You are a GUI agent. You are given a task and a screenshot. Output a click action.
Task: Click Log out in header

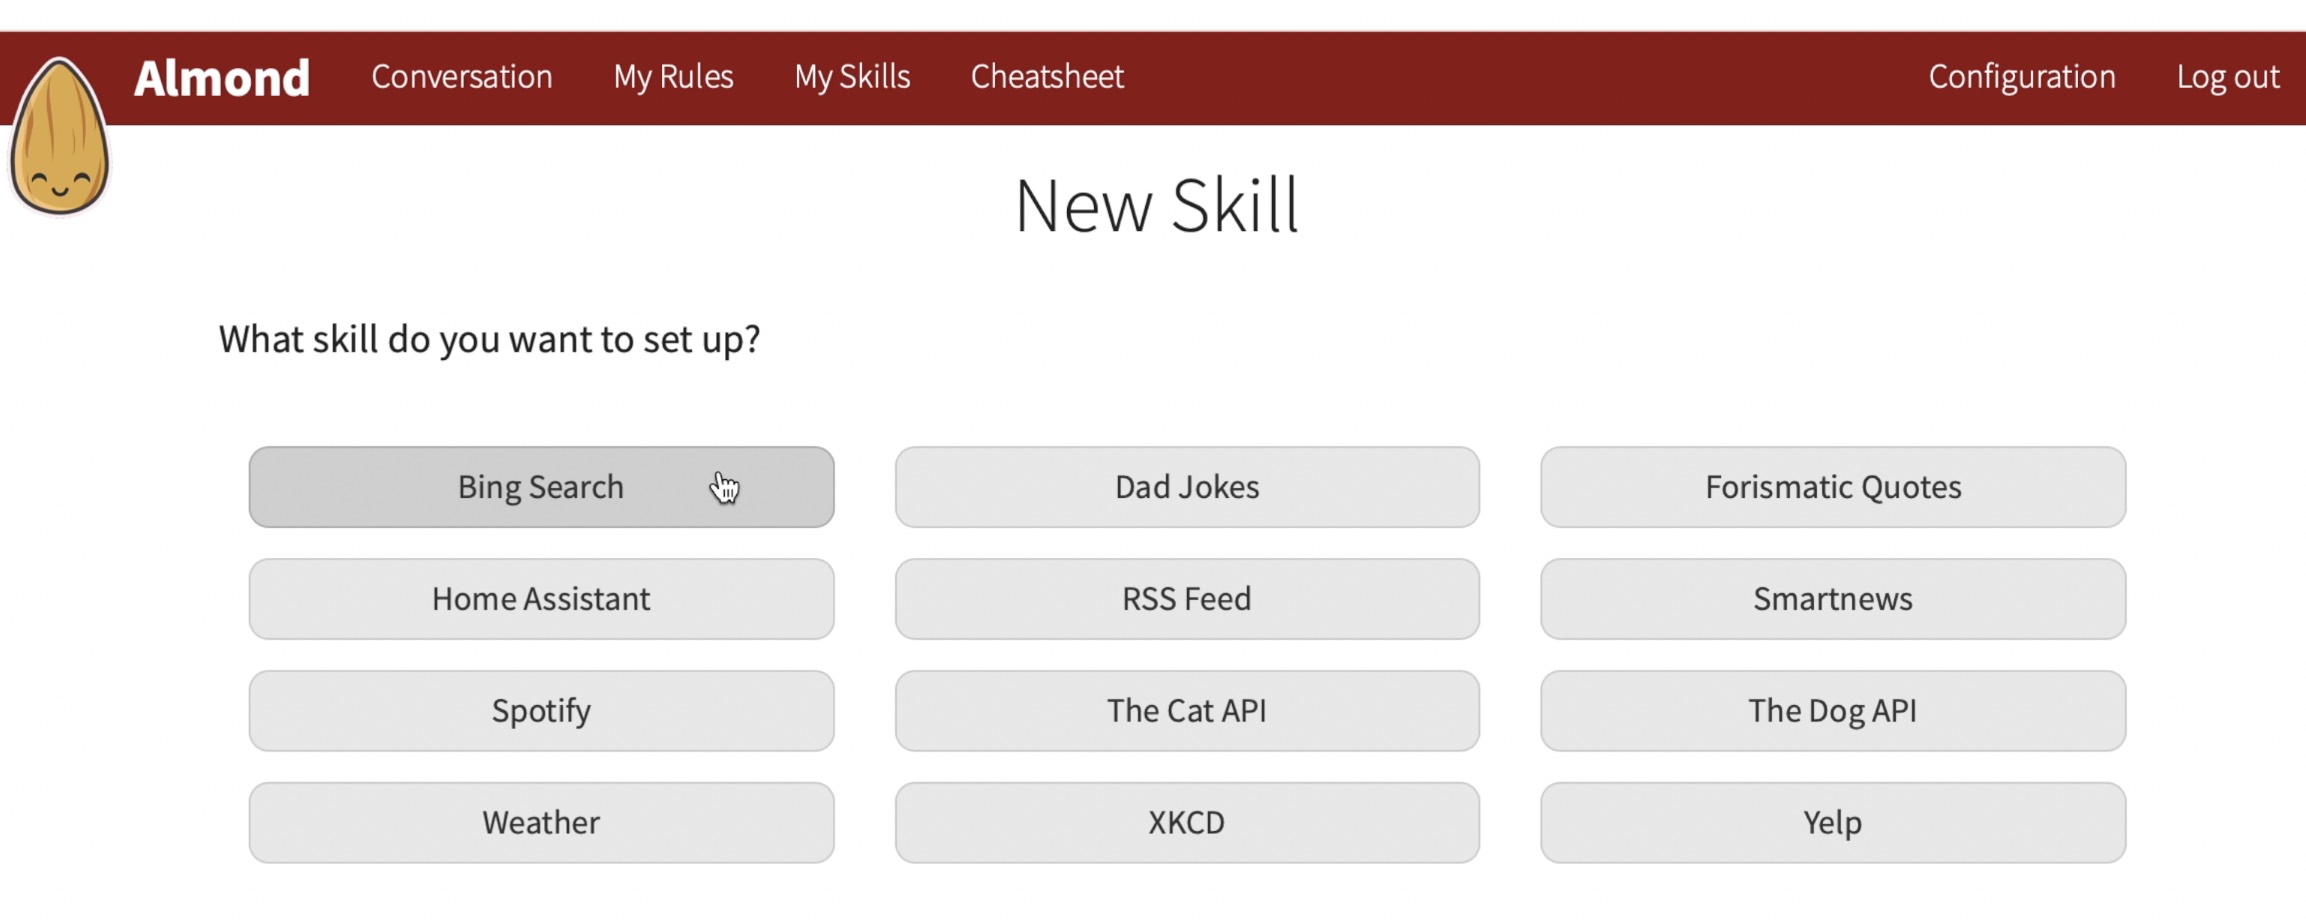2228,77
